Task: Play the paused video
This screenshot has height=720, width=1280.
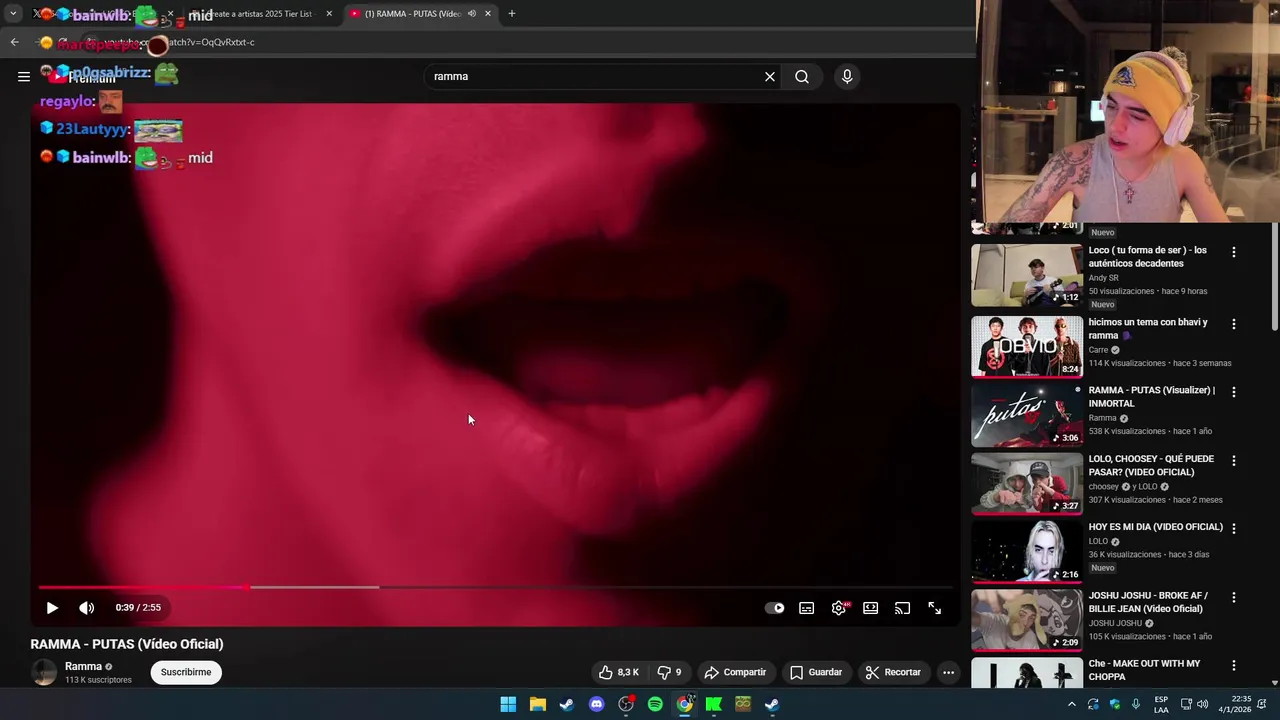Action: pyautogui.click(x=52, y=607)
